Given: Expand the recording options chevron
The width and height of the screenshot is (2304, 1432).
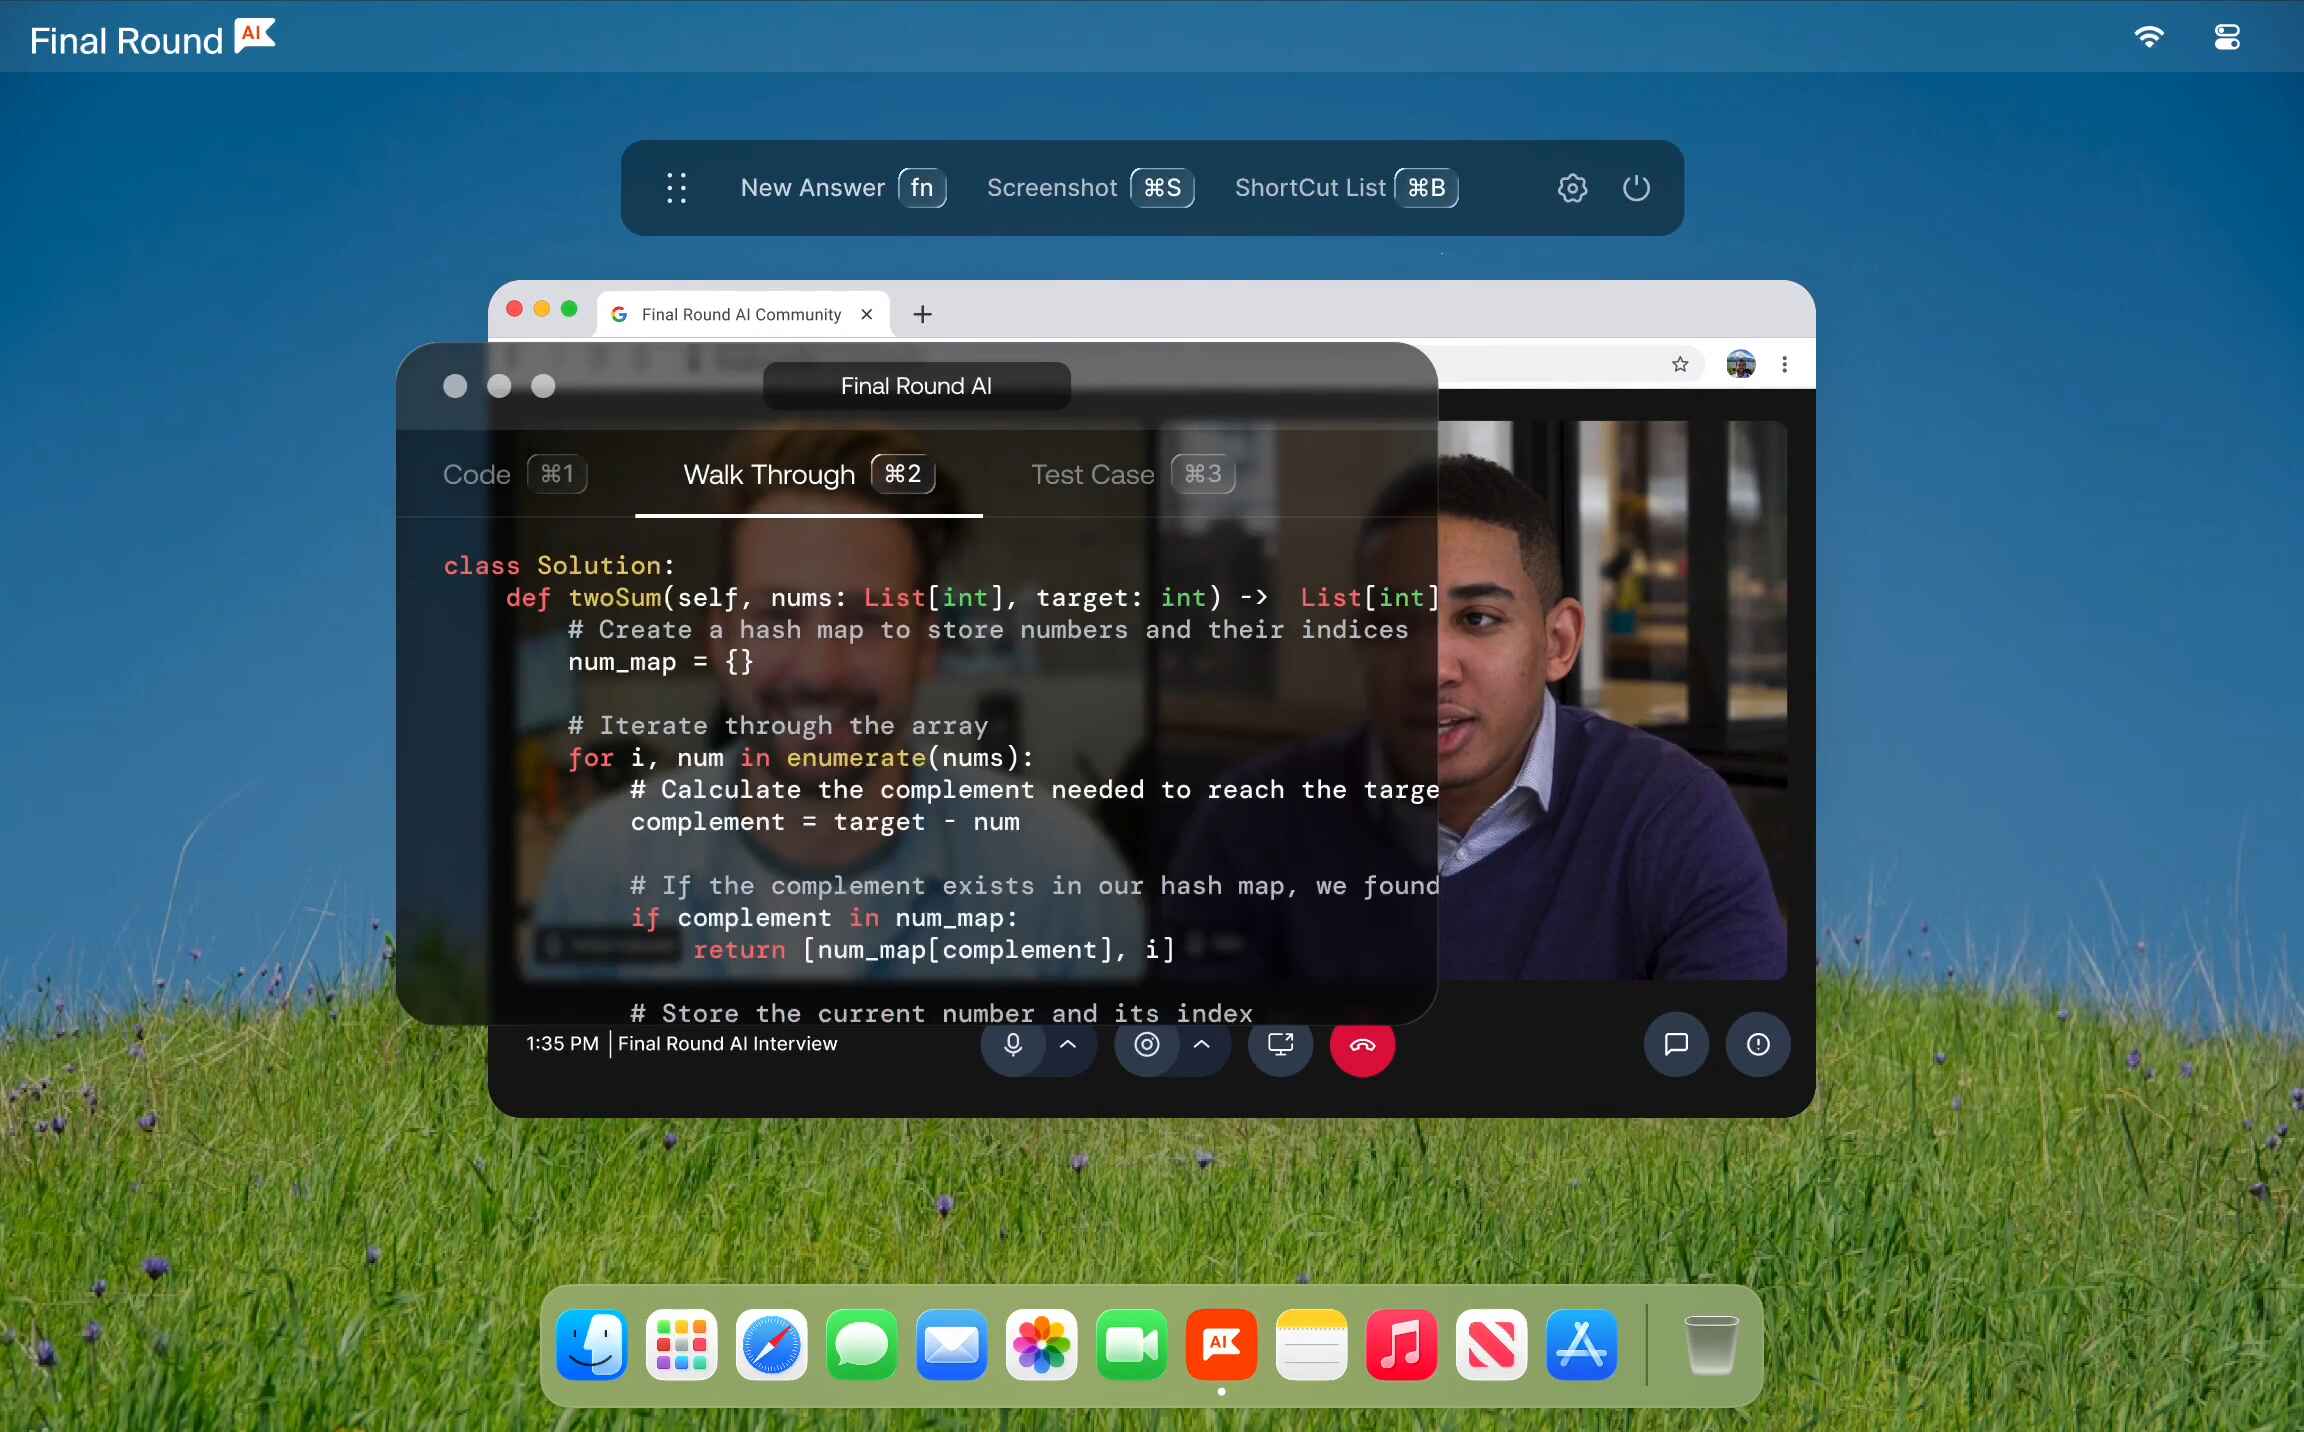Looking at the screenshot, I should tap(1201, 1045).
